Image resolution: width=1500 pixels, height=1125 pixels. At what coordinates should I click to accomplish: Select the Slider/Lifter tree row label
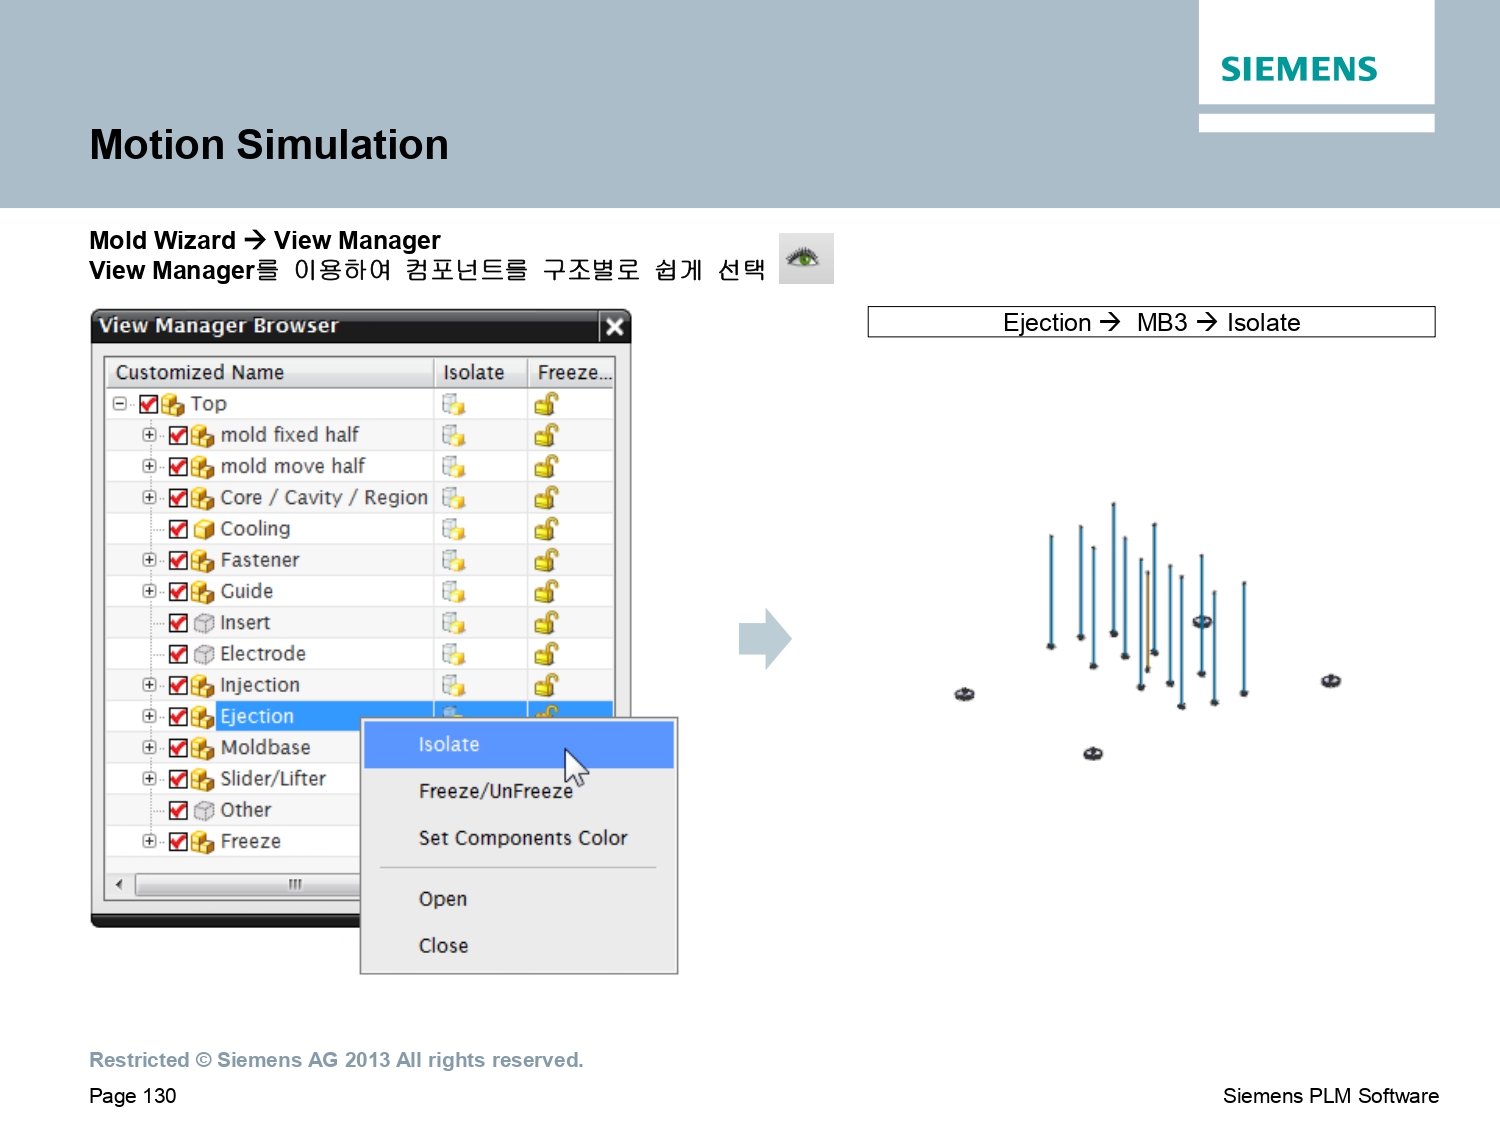point(273,779)
